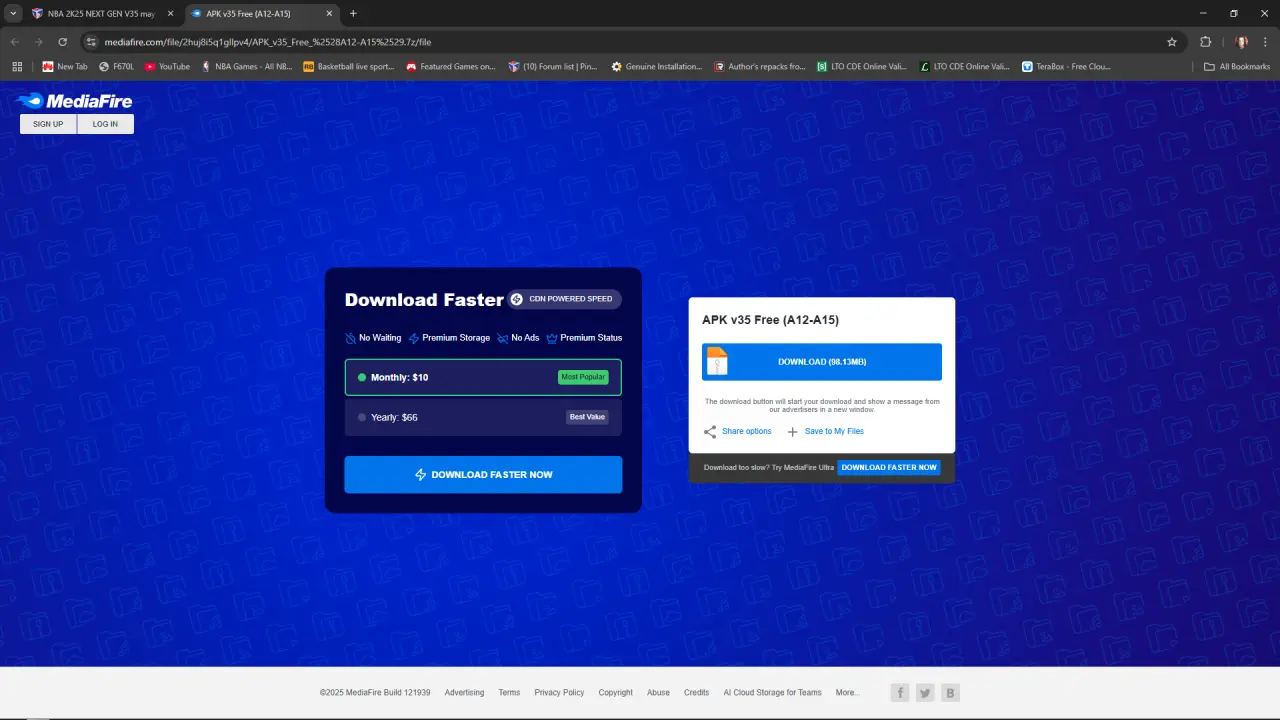Open the TeraBox Free Cloud bookmark
Image resolution: width=1280 pixels, height=720 pixels.
click(1066, 67)
